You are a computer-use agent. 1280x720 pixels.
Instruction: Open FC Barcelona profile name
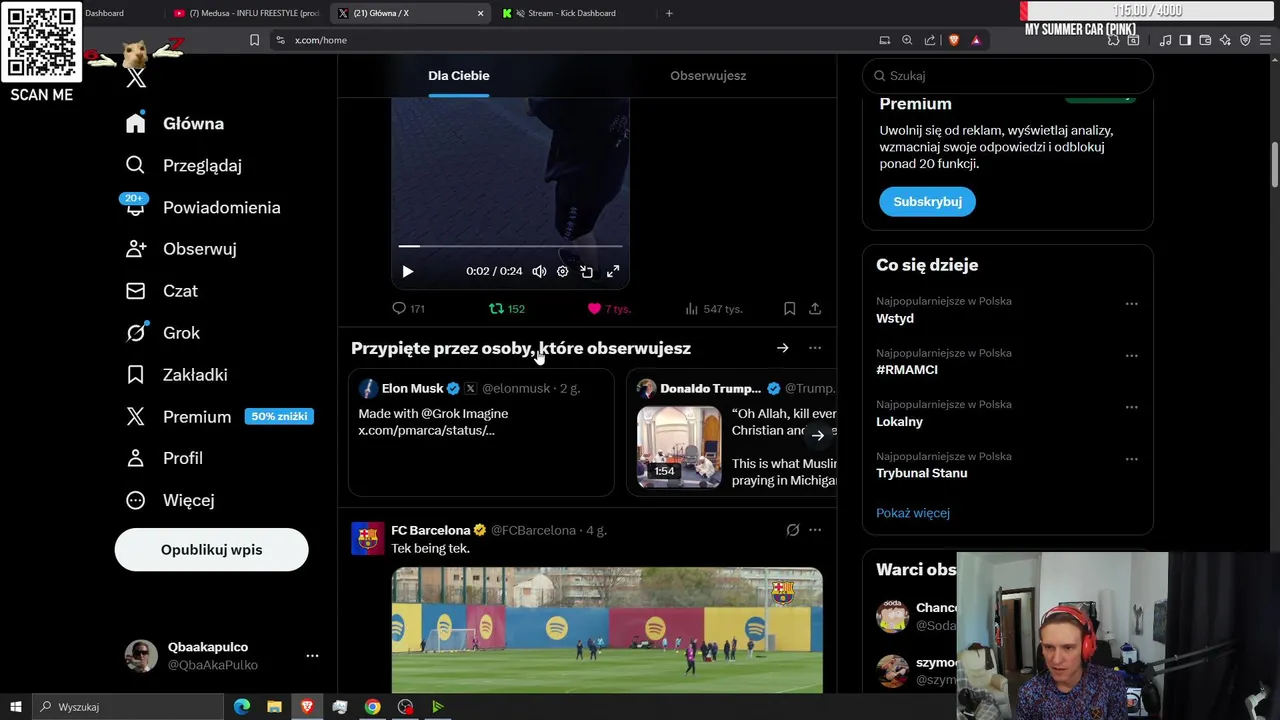430,530
